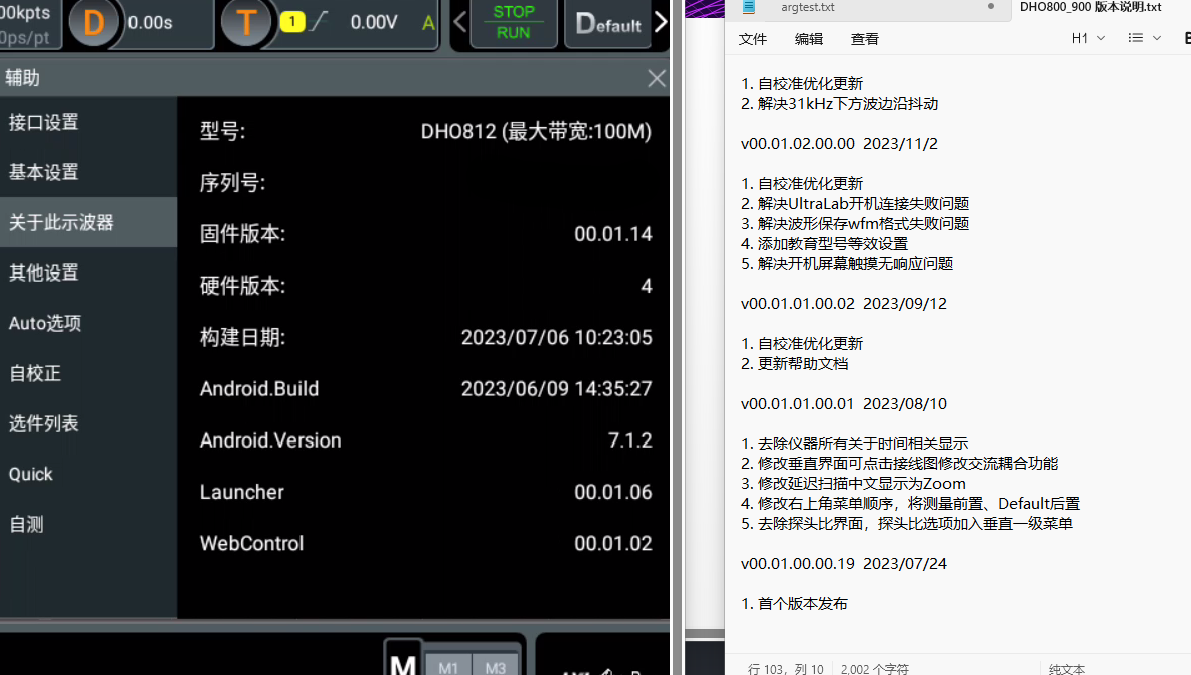Screen dimensions: 1191x675
Task: Click the Notepad icon beside argtest.txt
Action: (x=749, y=7)
